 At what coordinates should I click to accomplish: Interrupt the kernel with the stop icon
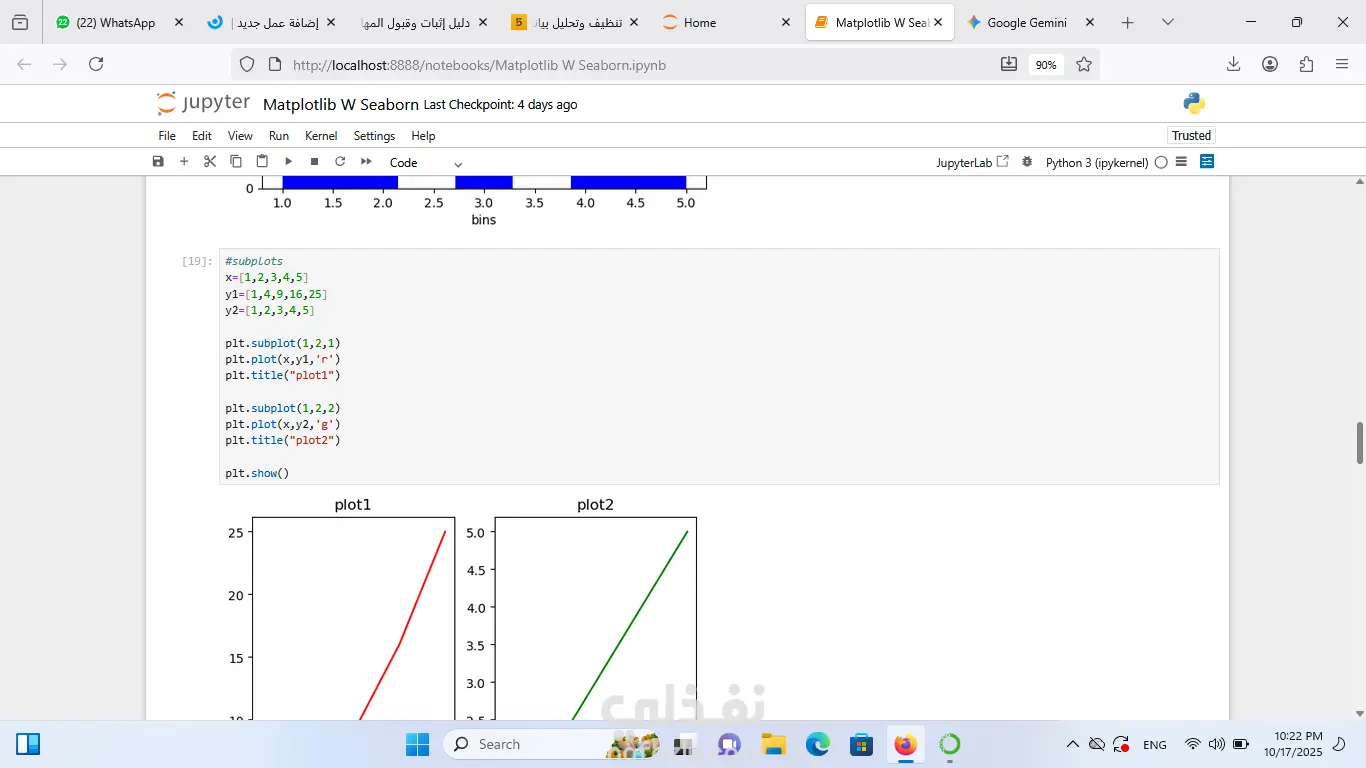314,162
